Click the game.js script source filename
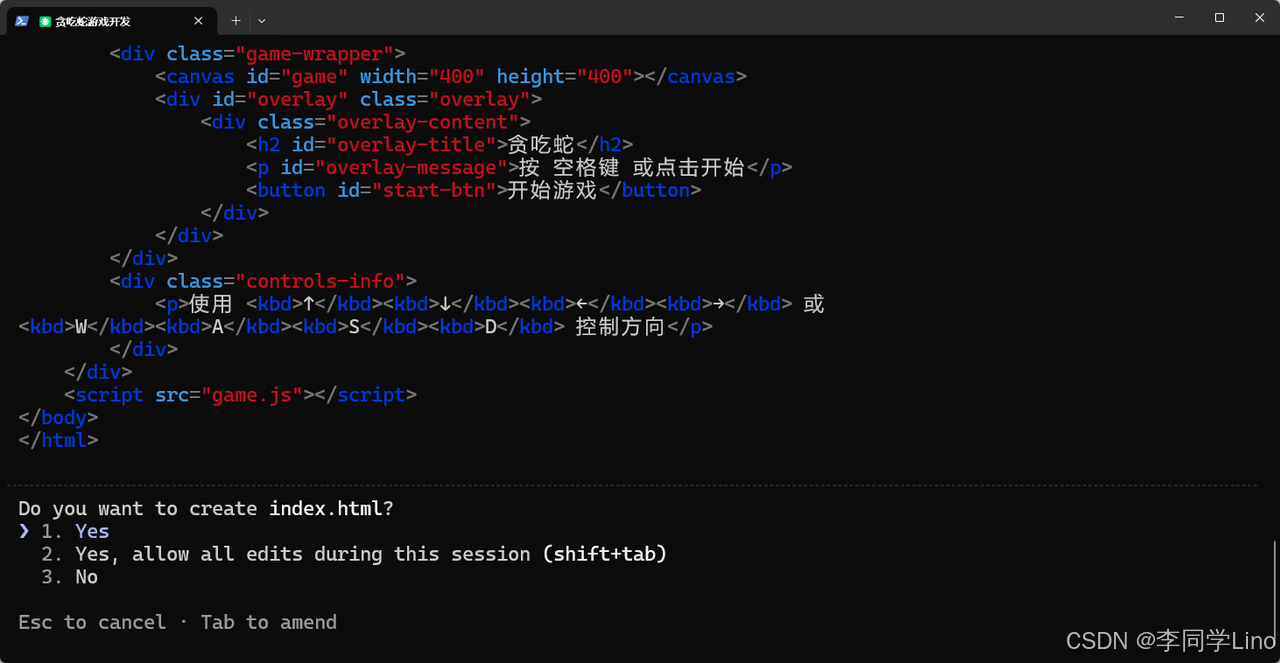The width and height of the screenshot is (1280, 663). (253, 394)
